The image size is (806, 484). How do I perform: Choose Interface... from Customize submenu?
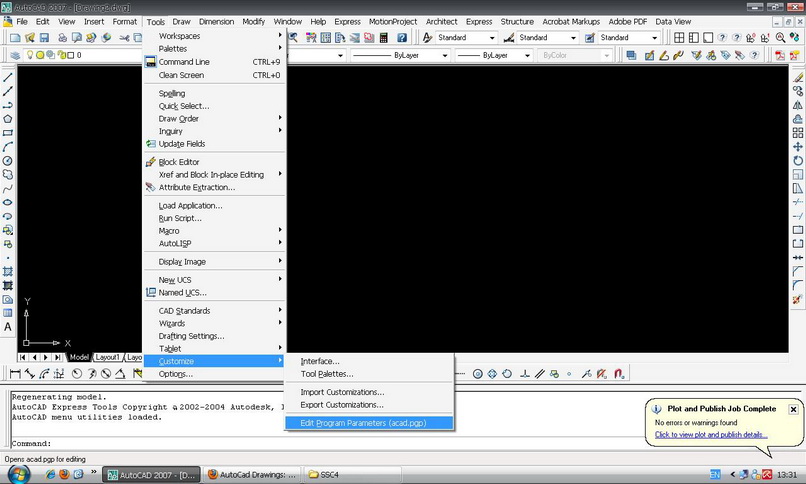point(369,361)
